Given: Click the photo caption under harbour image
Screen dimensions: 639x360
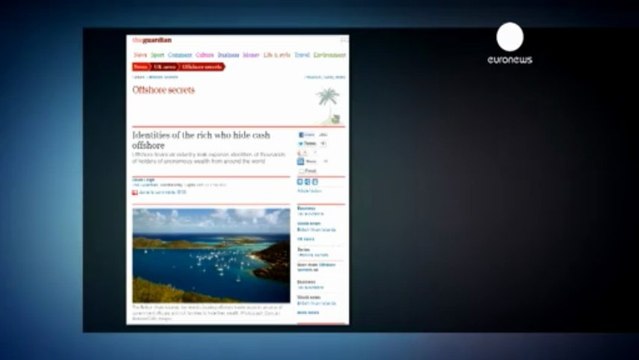Looking at the screenshot, I should tap(207, 312).
